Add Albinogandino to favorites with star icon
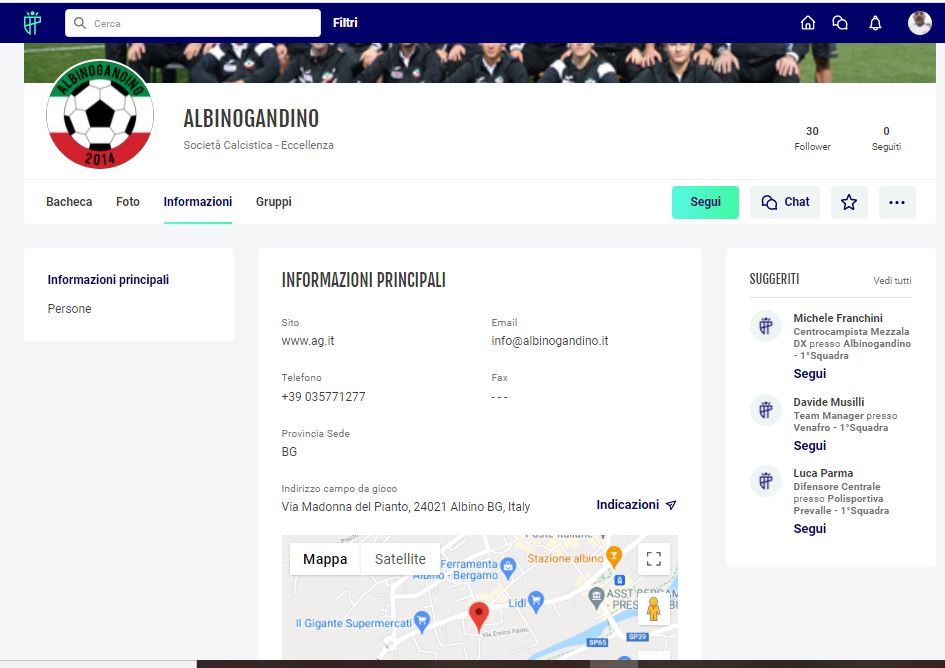The width and height of the screenshot is (945, 668). coord(849,202)
